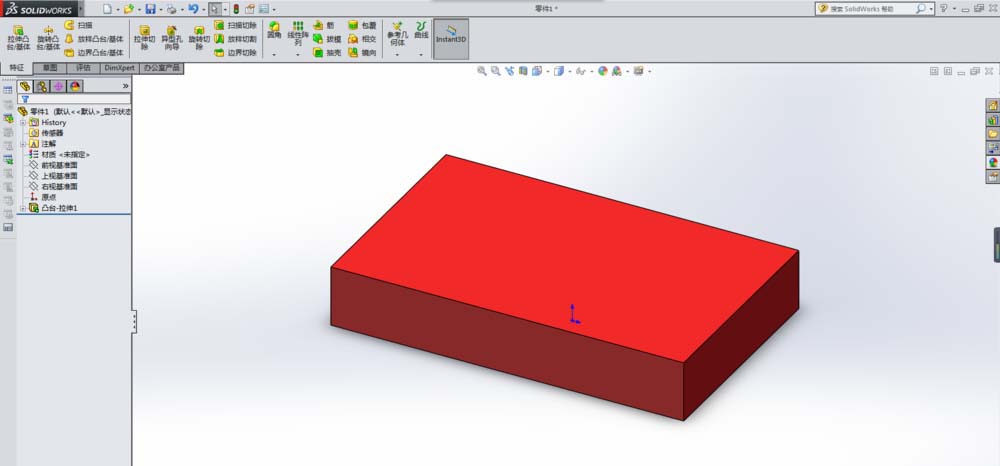Open the ConfigurationManager tab icon

point(58,86)
